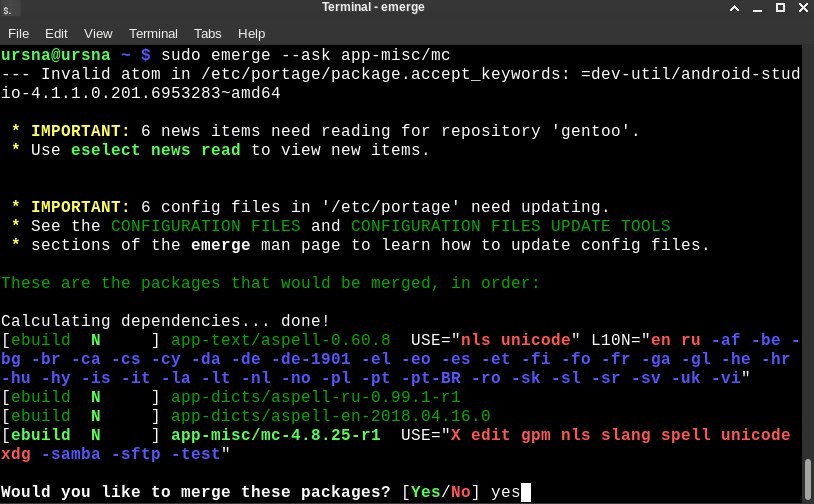Click 'app-dicts/aspell-en-2018.04.16.0' package name
Image resolution: width=814 pixels, height=504 pixels.
click(331, 416)
